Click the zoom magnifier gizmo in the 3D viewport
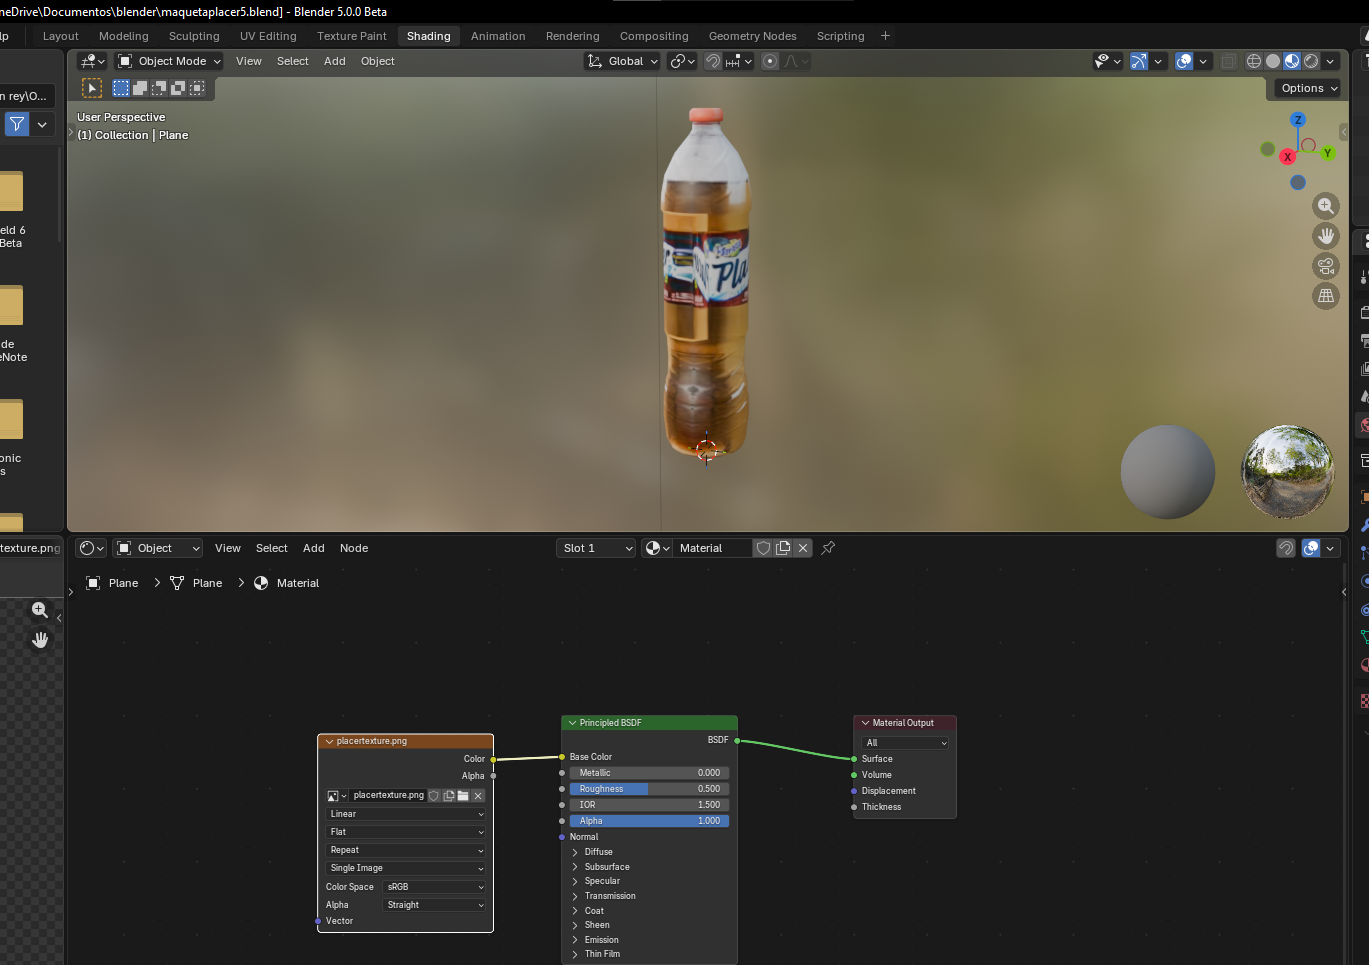The width and height of the screenshot is (1369, 965). (x=1325, y=206)
